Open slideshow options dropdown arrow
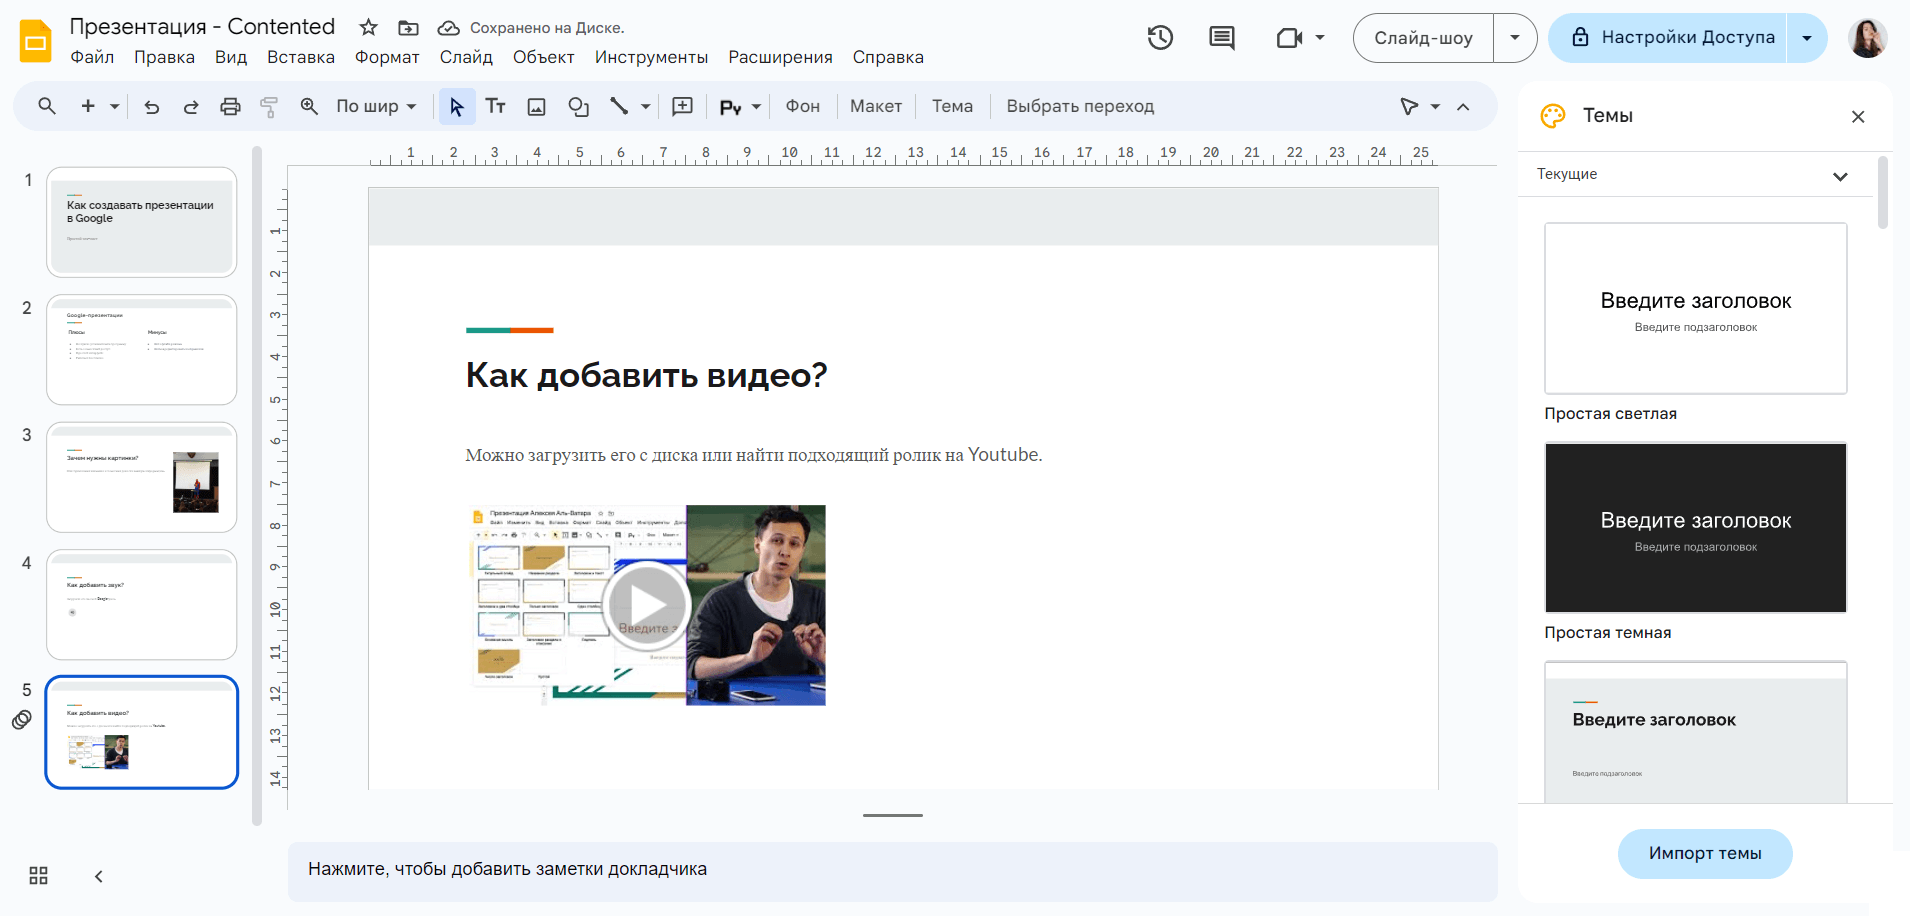Screen dimensions: 1910x916 tap(1515, 38)
